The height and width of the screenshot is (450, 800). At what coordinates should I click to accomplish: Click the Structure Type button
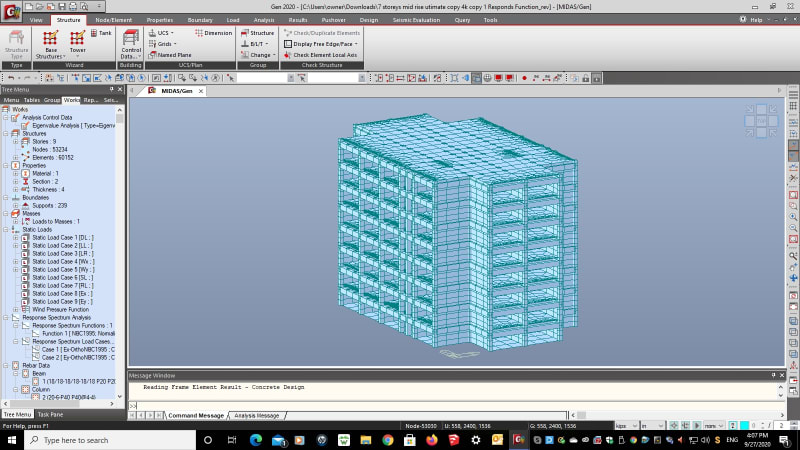tap(16, 44)
